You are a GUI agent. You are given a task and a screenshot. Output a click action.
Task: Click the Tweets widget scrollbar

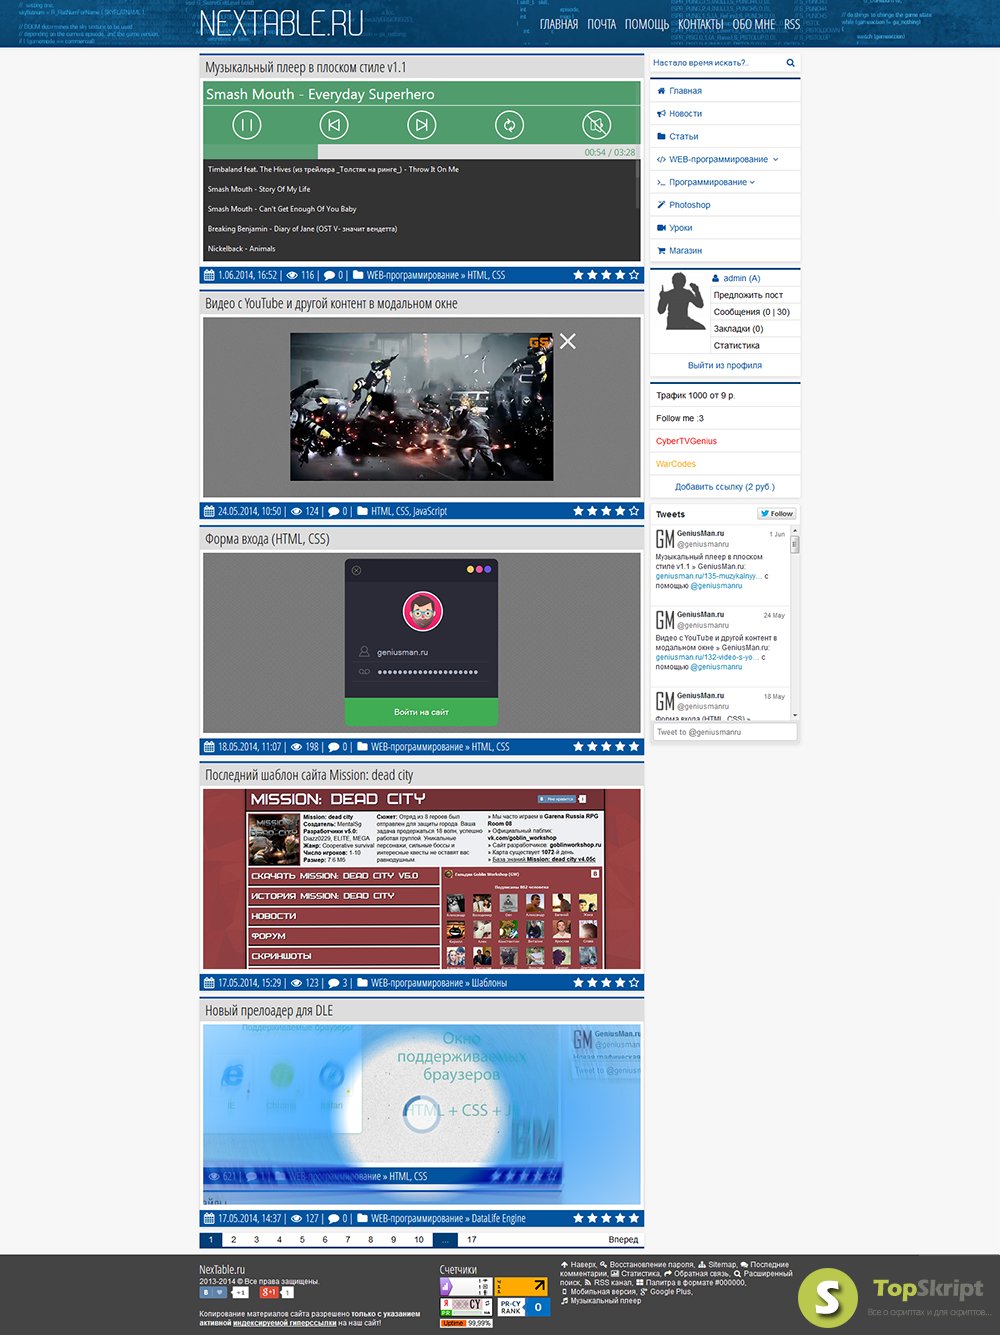click(795, 623)
